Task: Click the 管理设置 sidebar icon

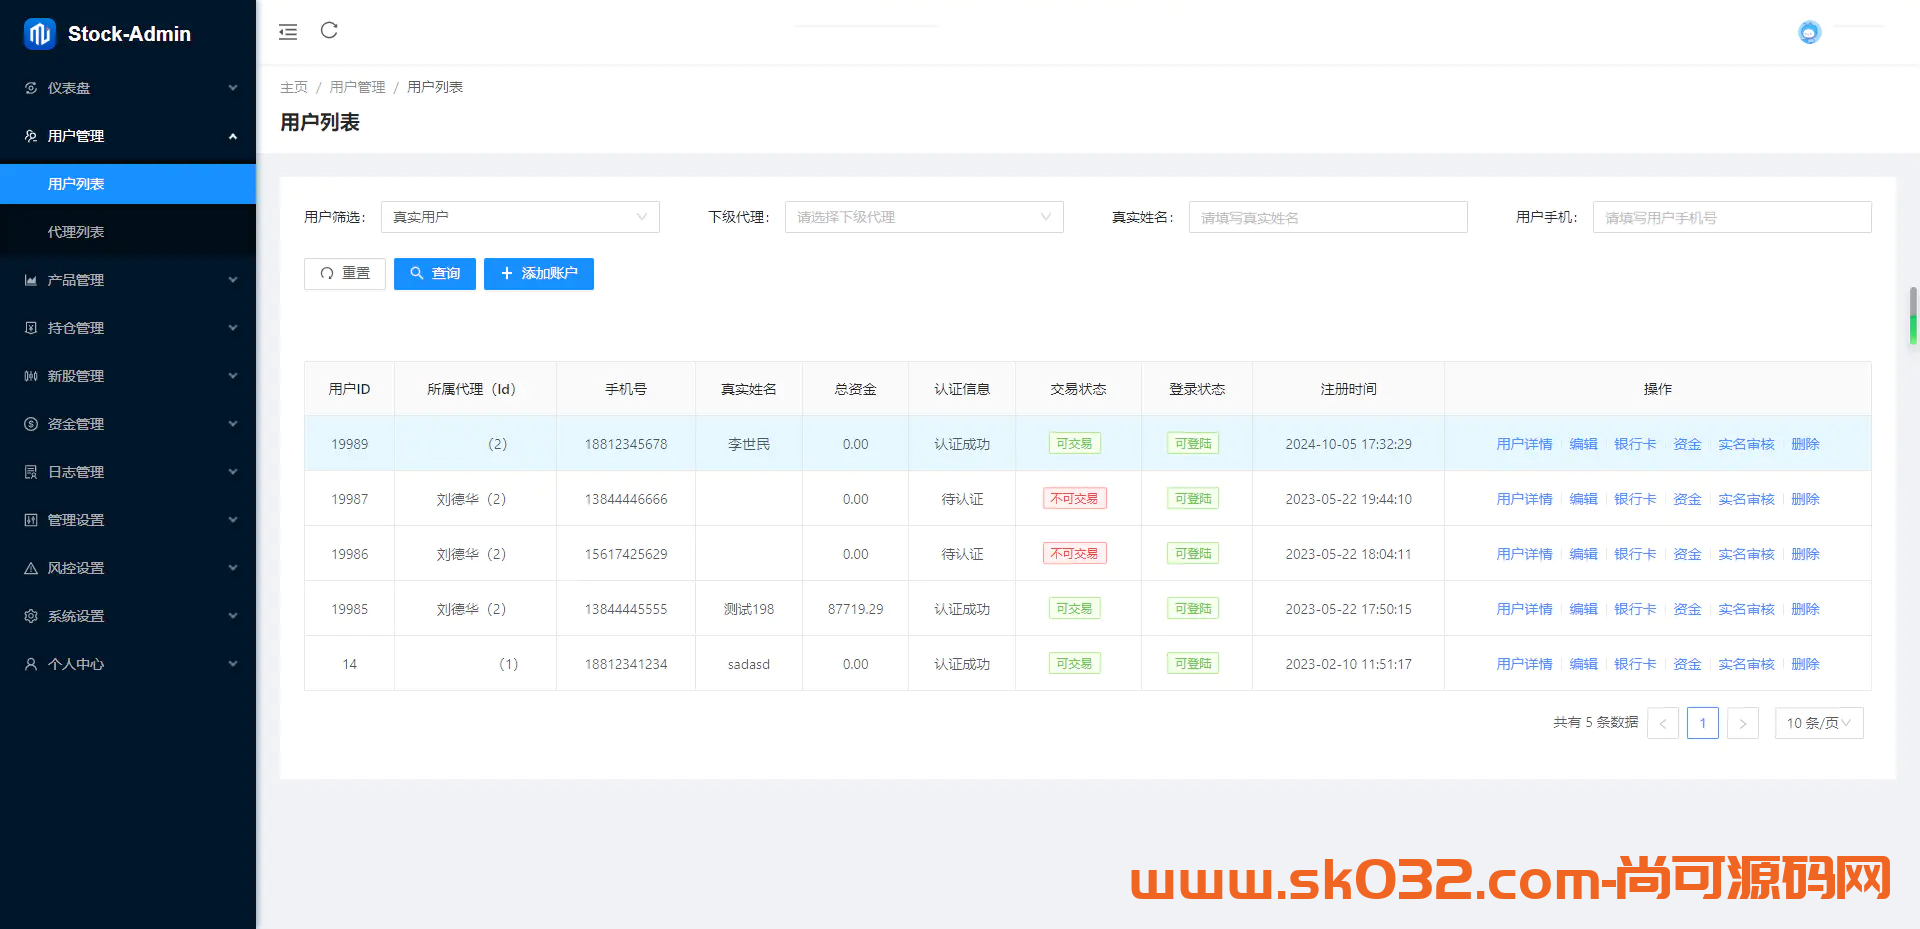Action: coord(31,520)
